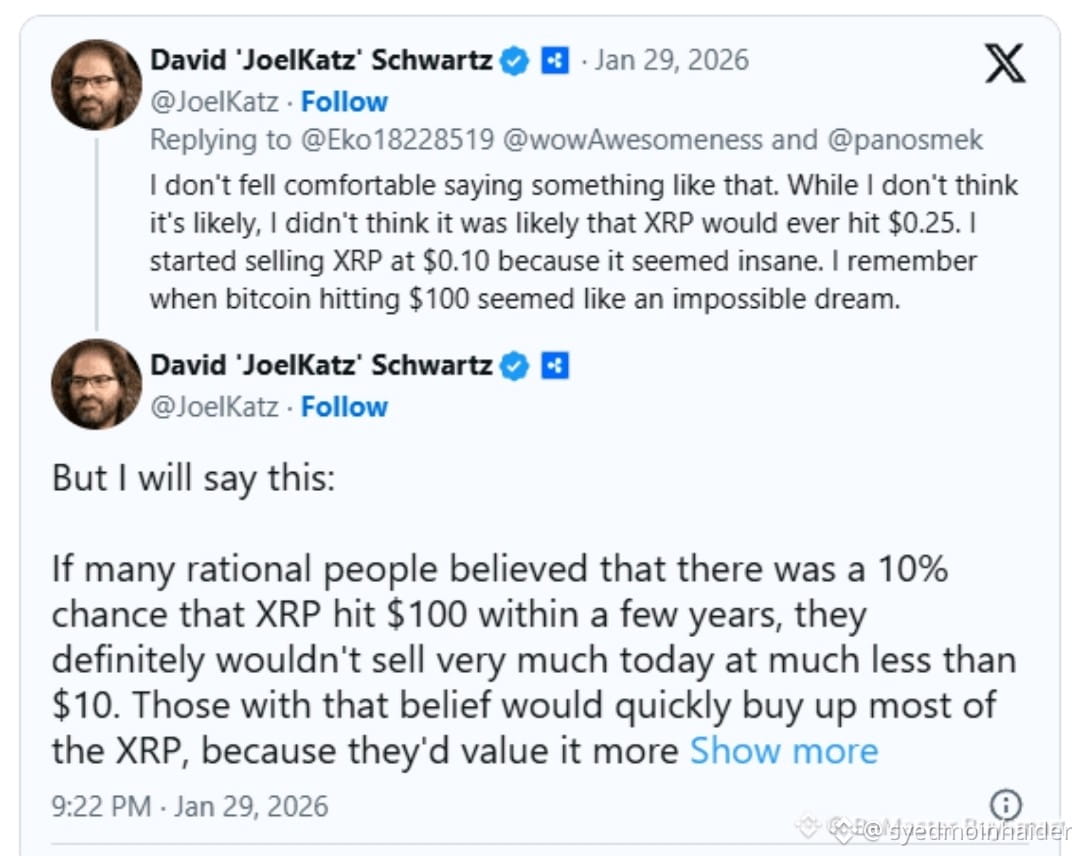
Task: Click the verified checkmark in the main tweet header
Action: click(x=515, y=366)
